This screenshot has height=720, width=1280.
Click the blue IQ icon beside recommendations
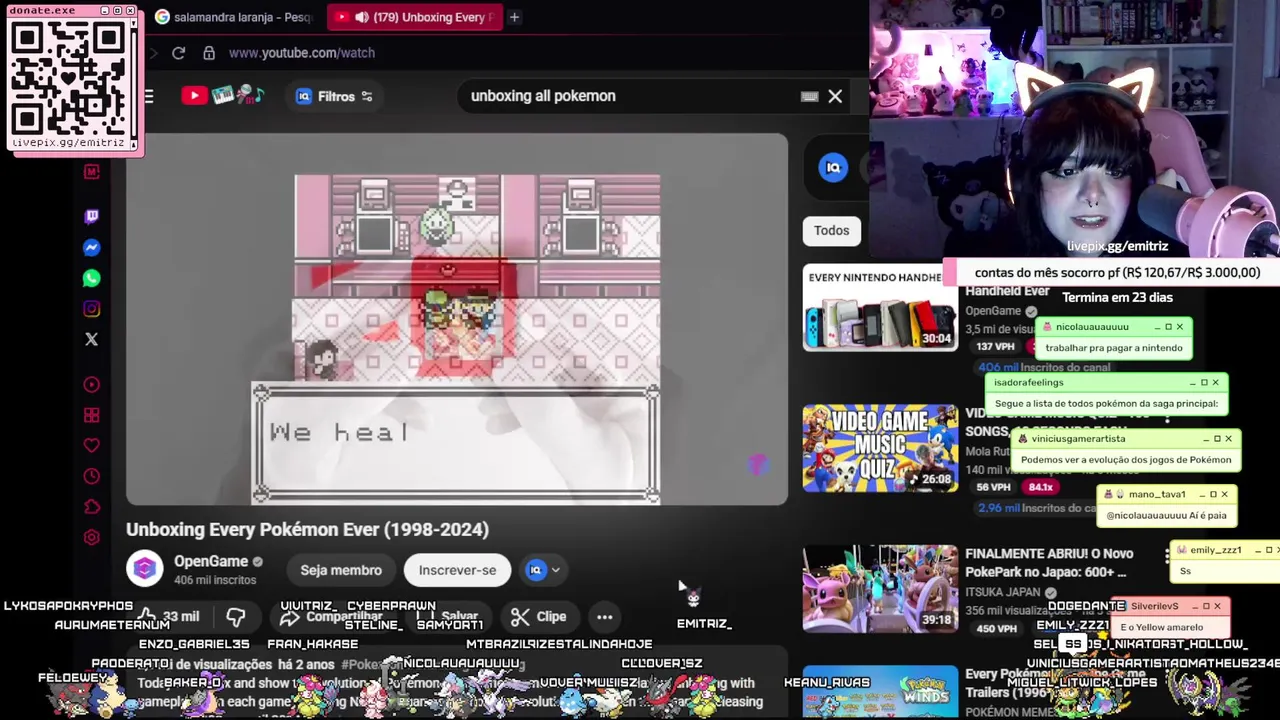[x=833, y=167]
